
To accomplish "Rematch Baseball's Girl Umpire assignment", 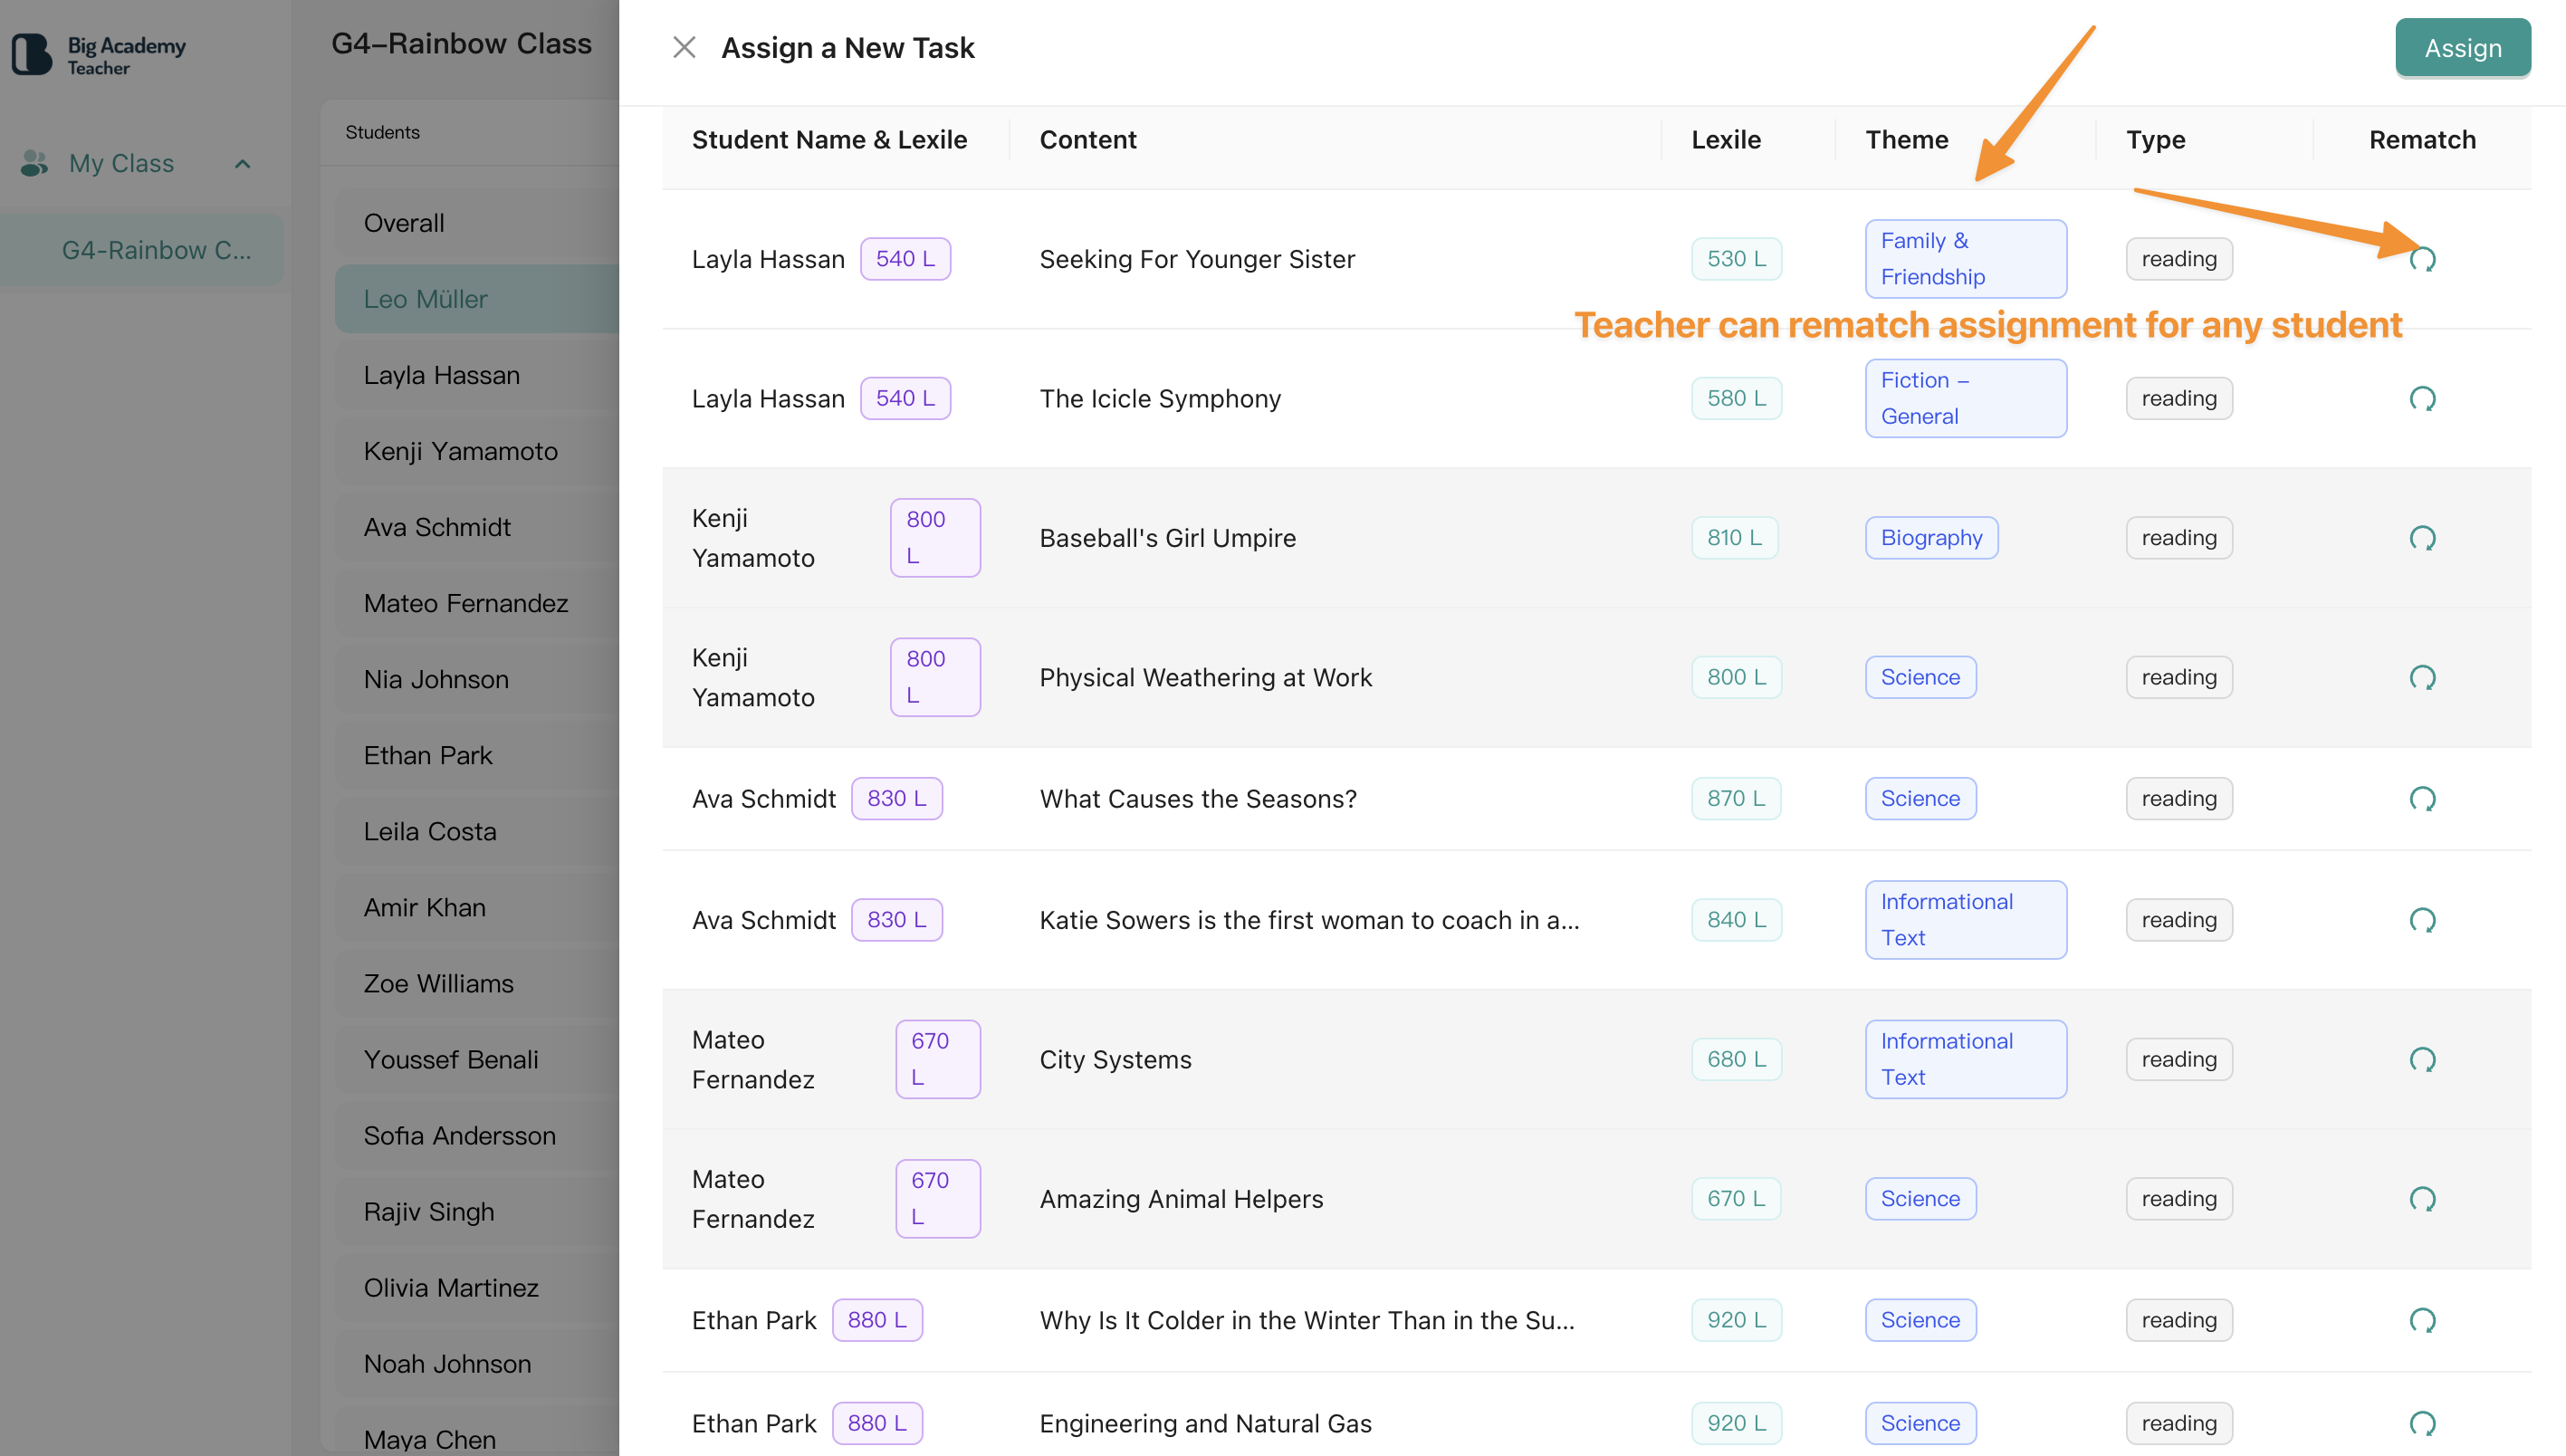I will pos(2421,539).
